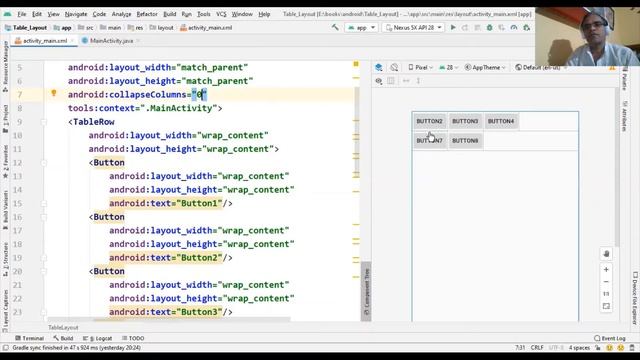Click the editor horizontal scrollbar

(x=169, y=319)
